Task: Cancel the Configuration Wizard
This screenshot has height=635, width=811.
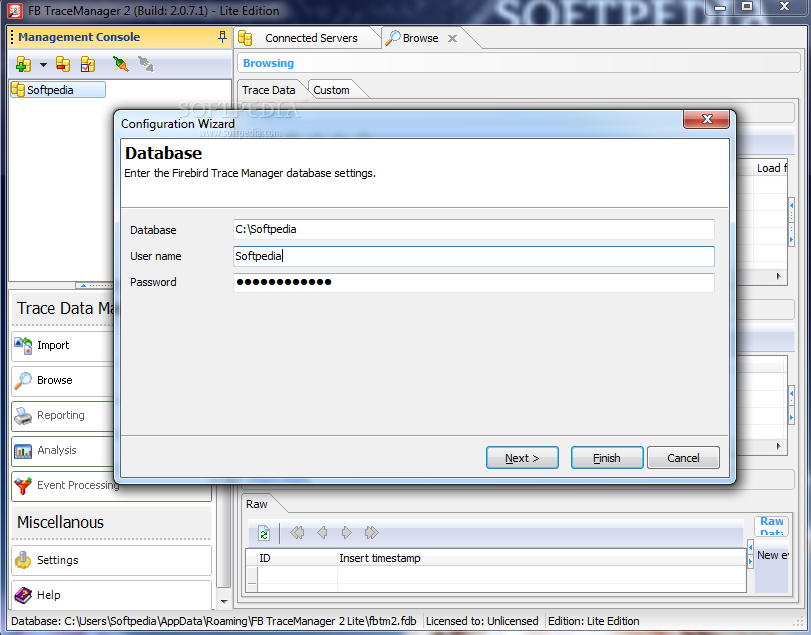Action: (x=683, y=458)
